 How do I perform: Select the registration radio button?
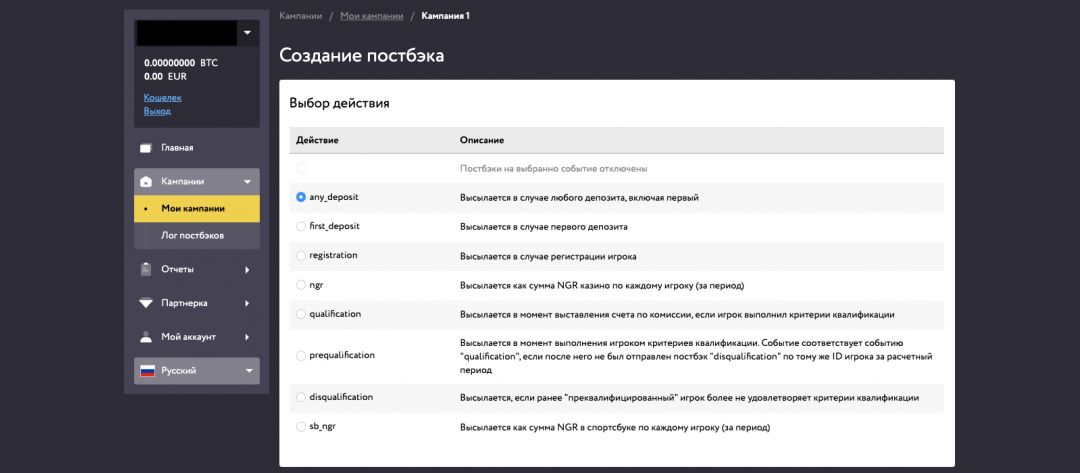[300, 255]
